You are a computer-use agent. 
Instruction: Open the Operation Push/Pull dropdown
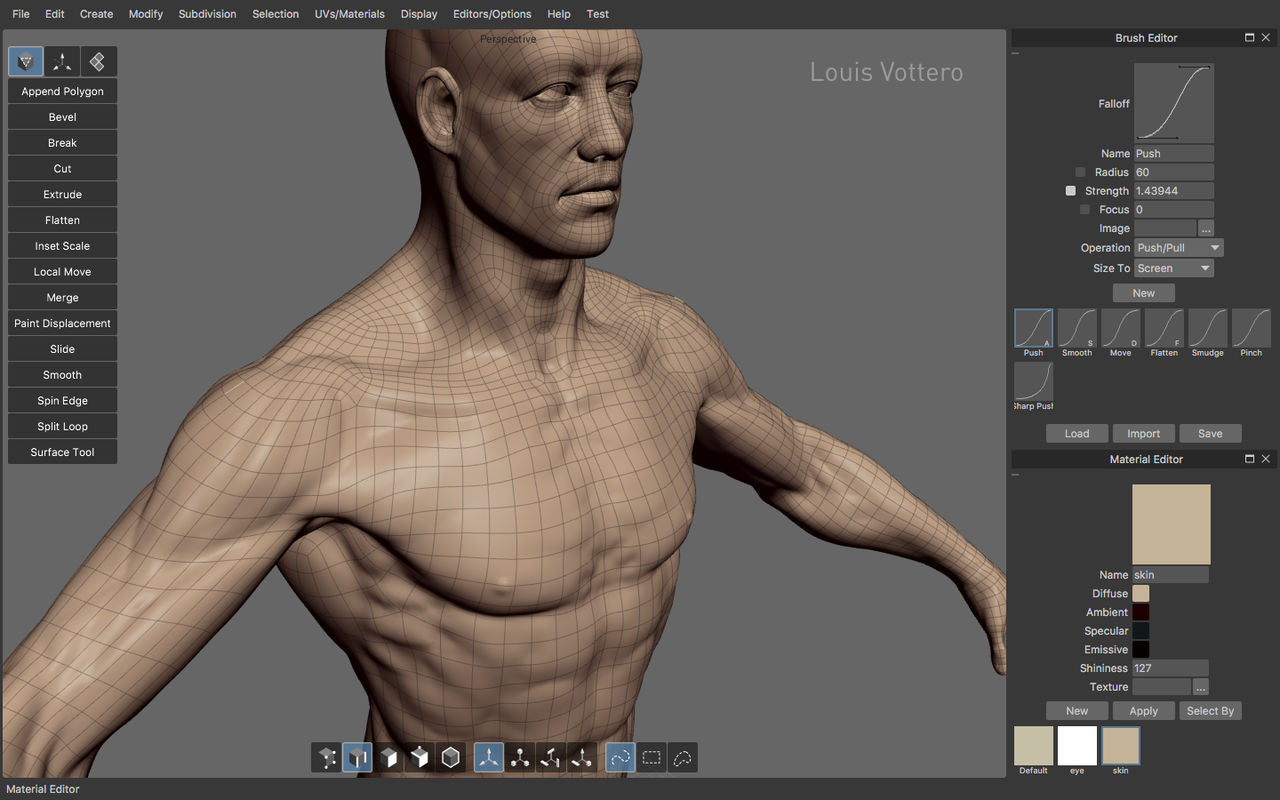pyautogui.click(x=1179, y=248)
